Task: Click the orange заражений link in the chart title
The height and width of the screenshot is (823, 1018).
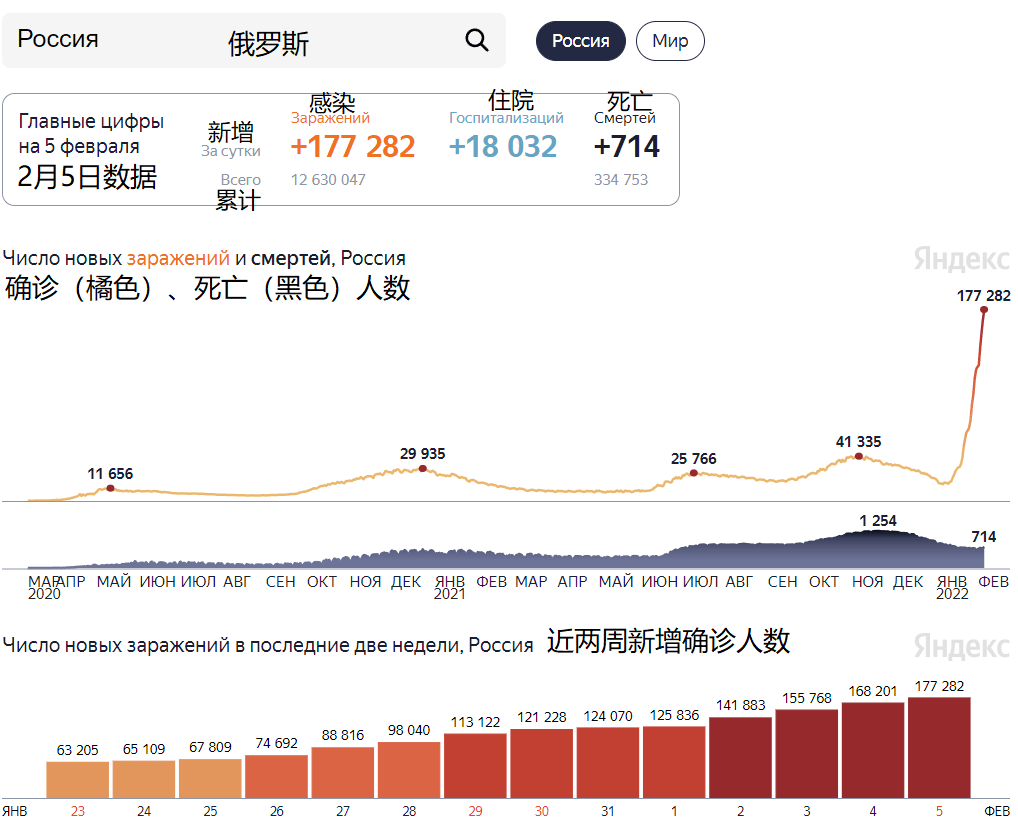Action: tap(180, 257)
